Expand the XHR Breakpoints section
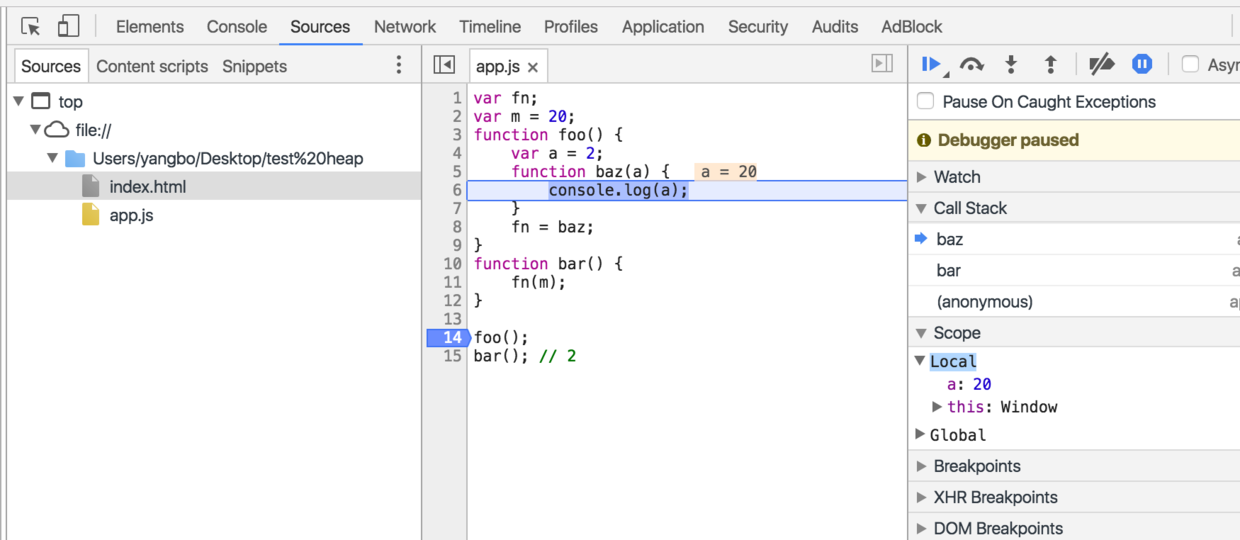The height and width of the screenshot is (540, 1240). (x=922, y=497)
